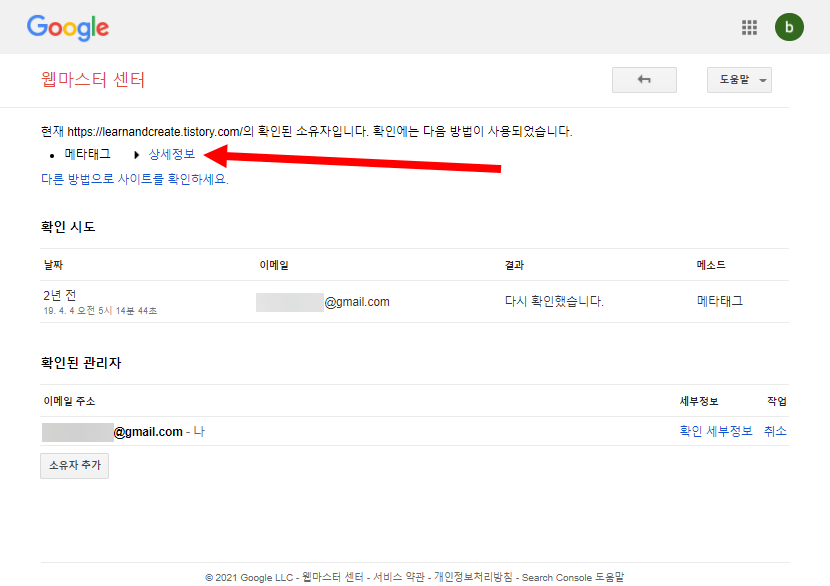
Task: Open footer 웹마스터 센터 link
Action: tap(332, 577)
